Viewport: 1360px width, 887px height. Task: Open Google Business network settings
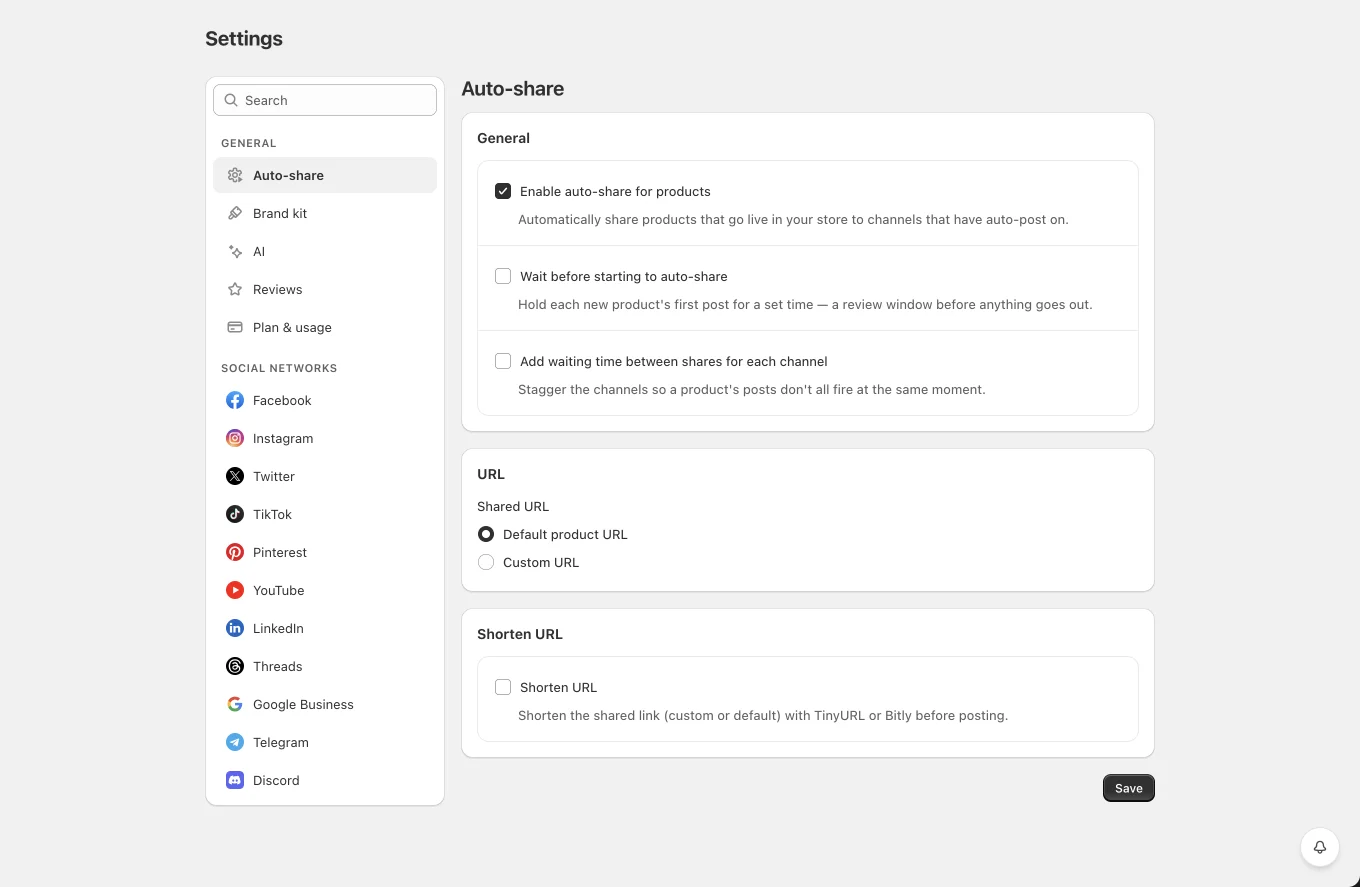325,704
